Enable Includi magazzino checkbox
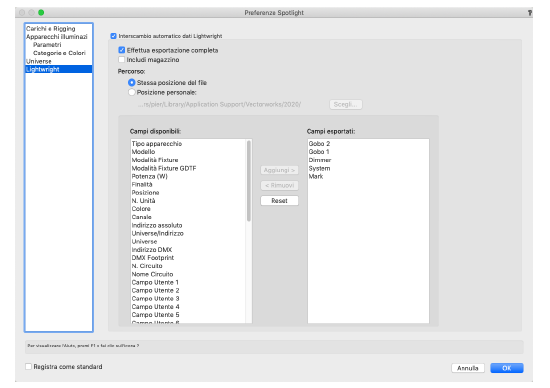This screenshot has height=388, width=550. click(x=122, y=60)
